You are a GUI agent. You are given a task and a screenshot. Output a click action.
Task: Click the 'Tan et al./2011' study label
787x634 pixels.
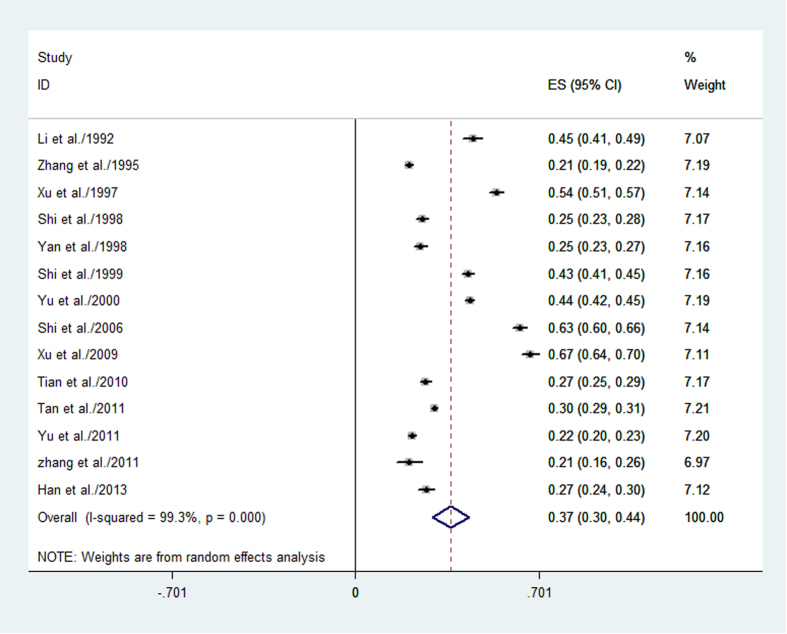(81, 409)
